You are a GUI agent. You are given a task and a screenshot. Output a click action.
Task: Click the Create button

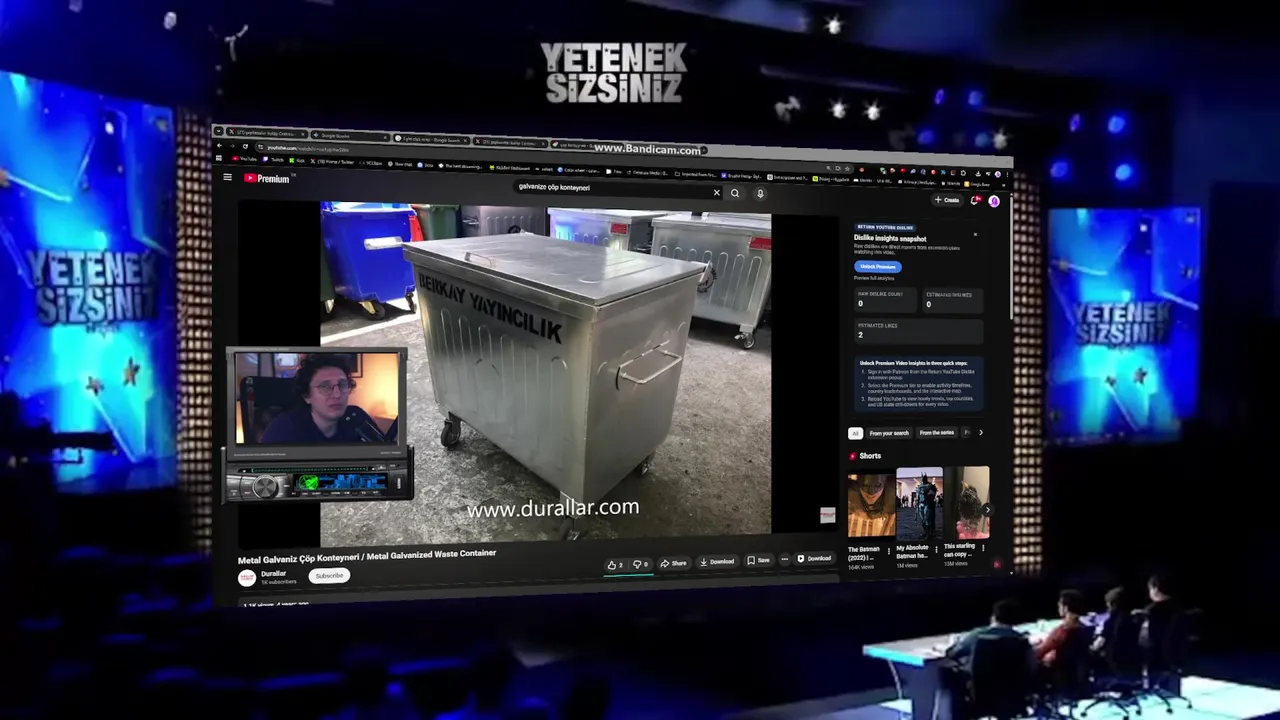coord(947,200)
